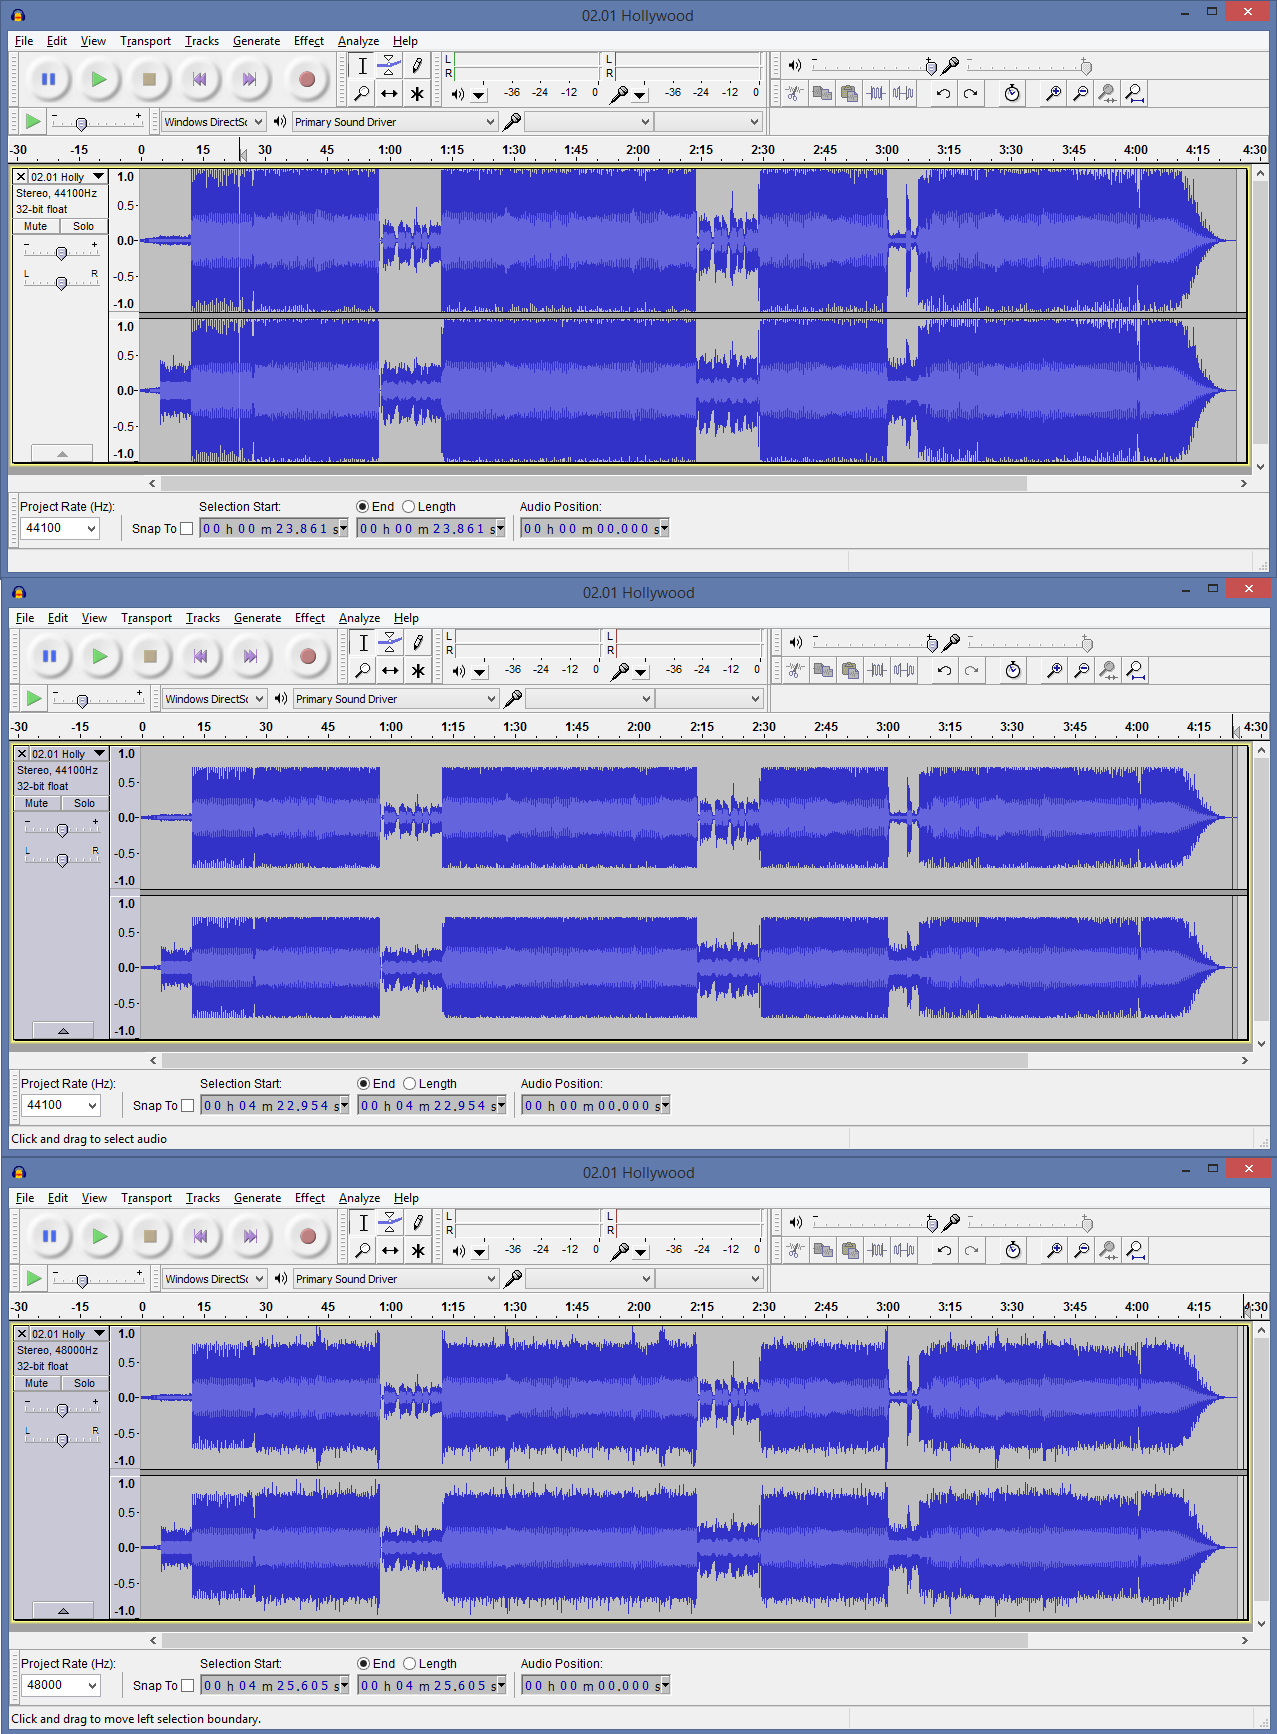The width and height of the screenshot is (1277, 1734).
Task: Open the Analyze menu in the middle window
Action: point(359,618)
